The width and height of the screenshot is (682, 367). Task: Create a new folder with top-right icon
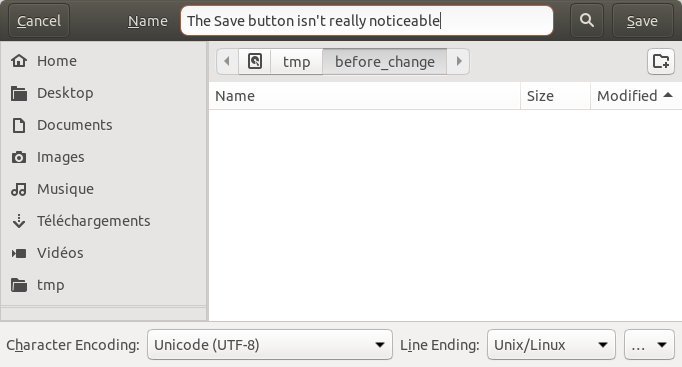pyautogui.click(x=661, y=61)
